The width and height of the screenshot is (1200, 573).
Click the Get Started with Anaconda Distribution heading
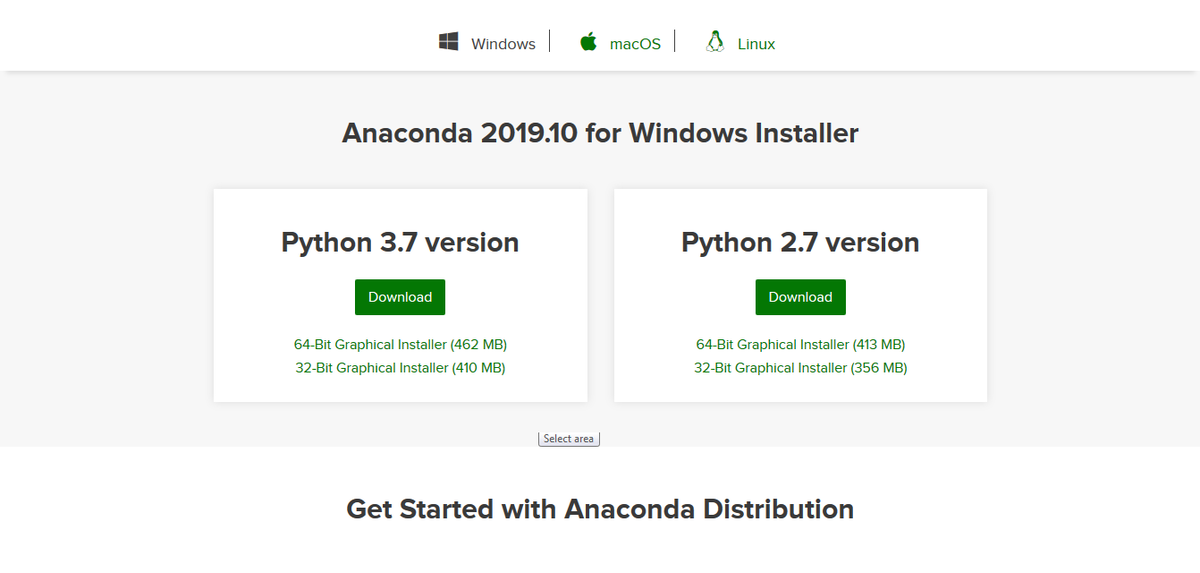[x=600, y=509]
